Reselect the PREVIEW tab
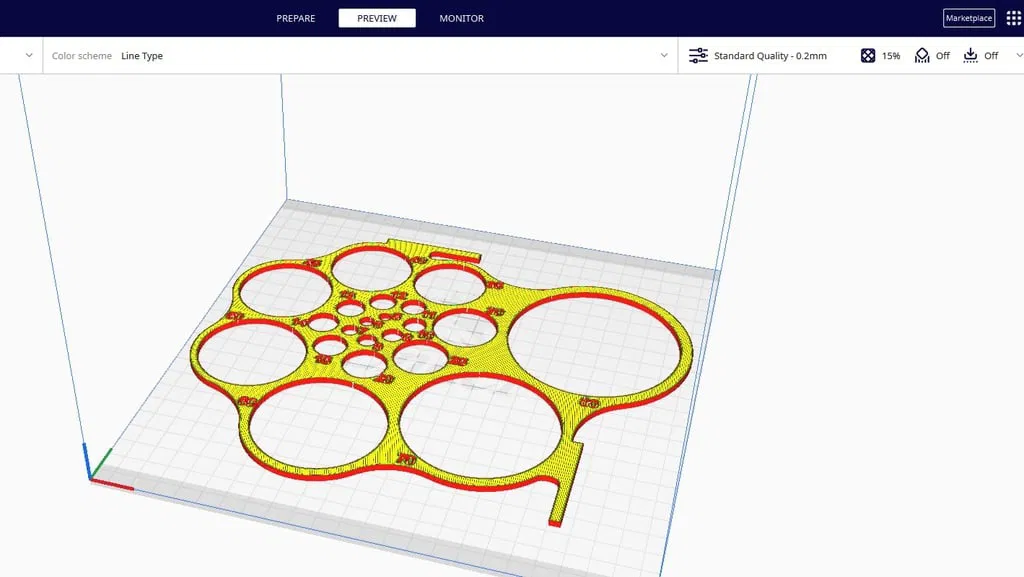The width and height of the screenshot is (1024, 577). pos(377,17)
